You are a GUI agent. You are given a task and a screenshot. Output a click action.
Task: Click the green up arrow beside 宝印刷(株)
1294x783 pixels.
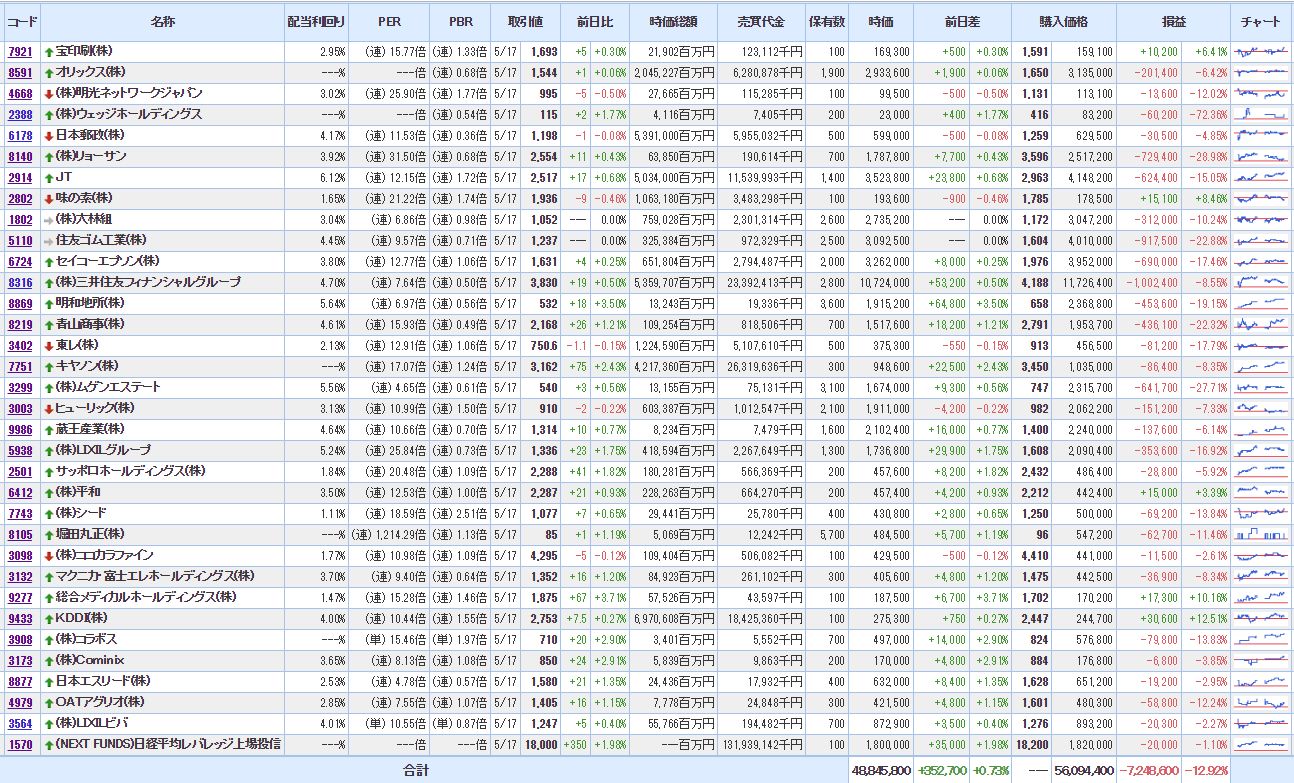pyautogui.click(x=49, y=51)
